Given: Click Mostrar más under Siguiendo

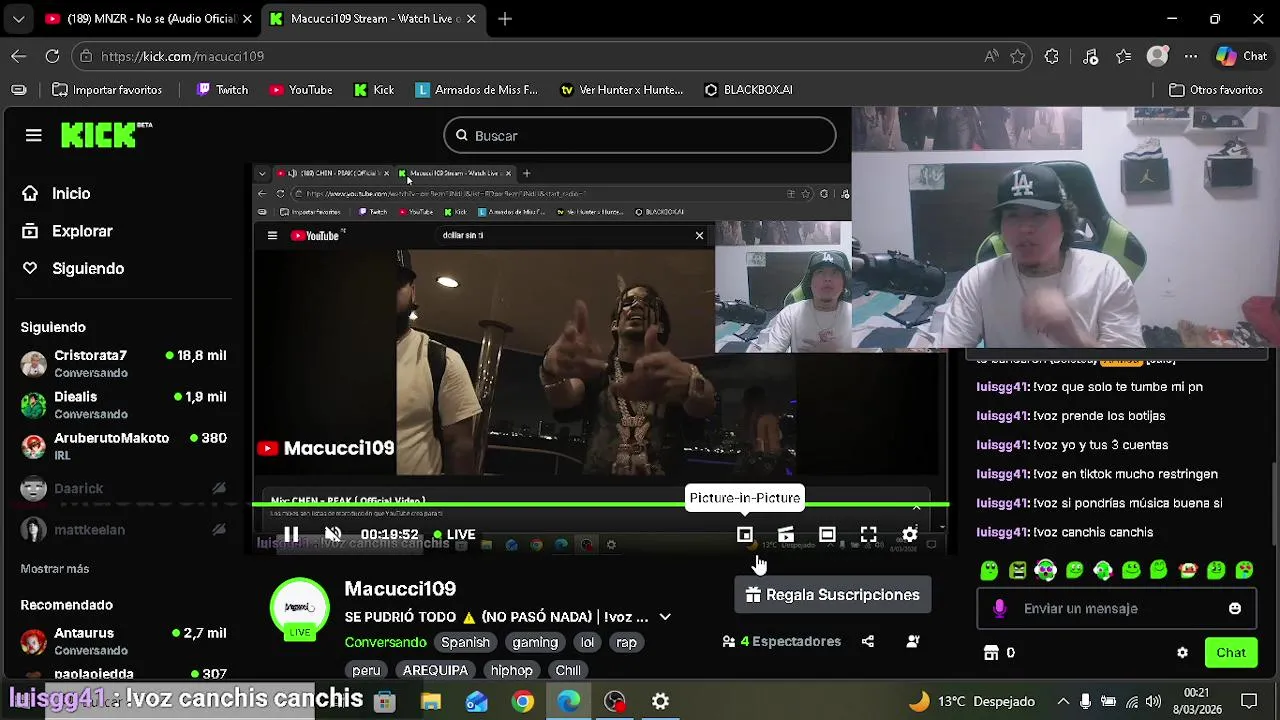Looking at the screenshot, I should [55, 568].
